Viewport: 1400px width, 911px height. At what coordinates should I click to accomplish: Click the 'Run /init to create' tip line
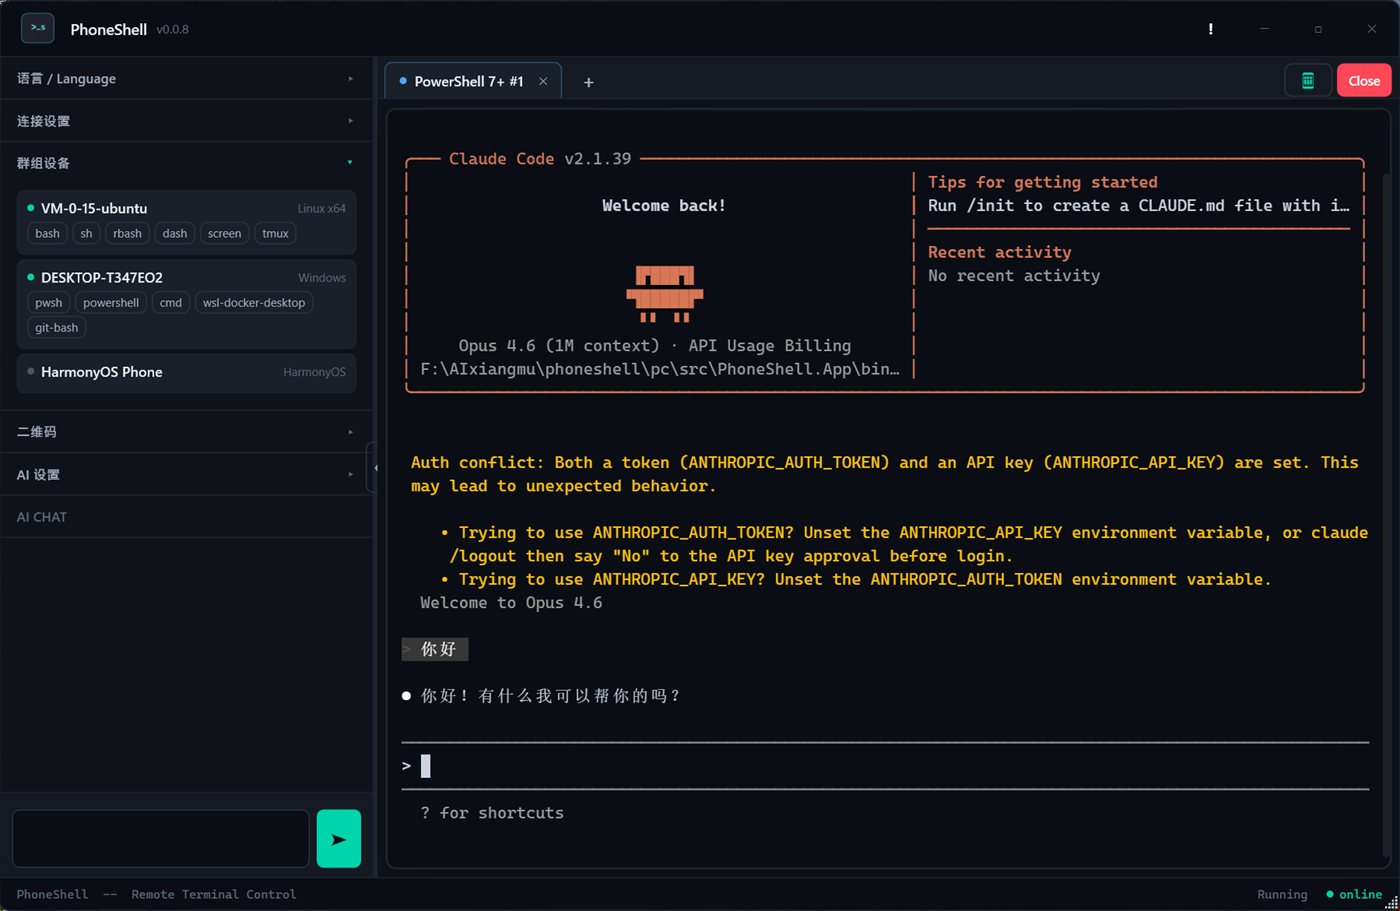click(1138, 206)
